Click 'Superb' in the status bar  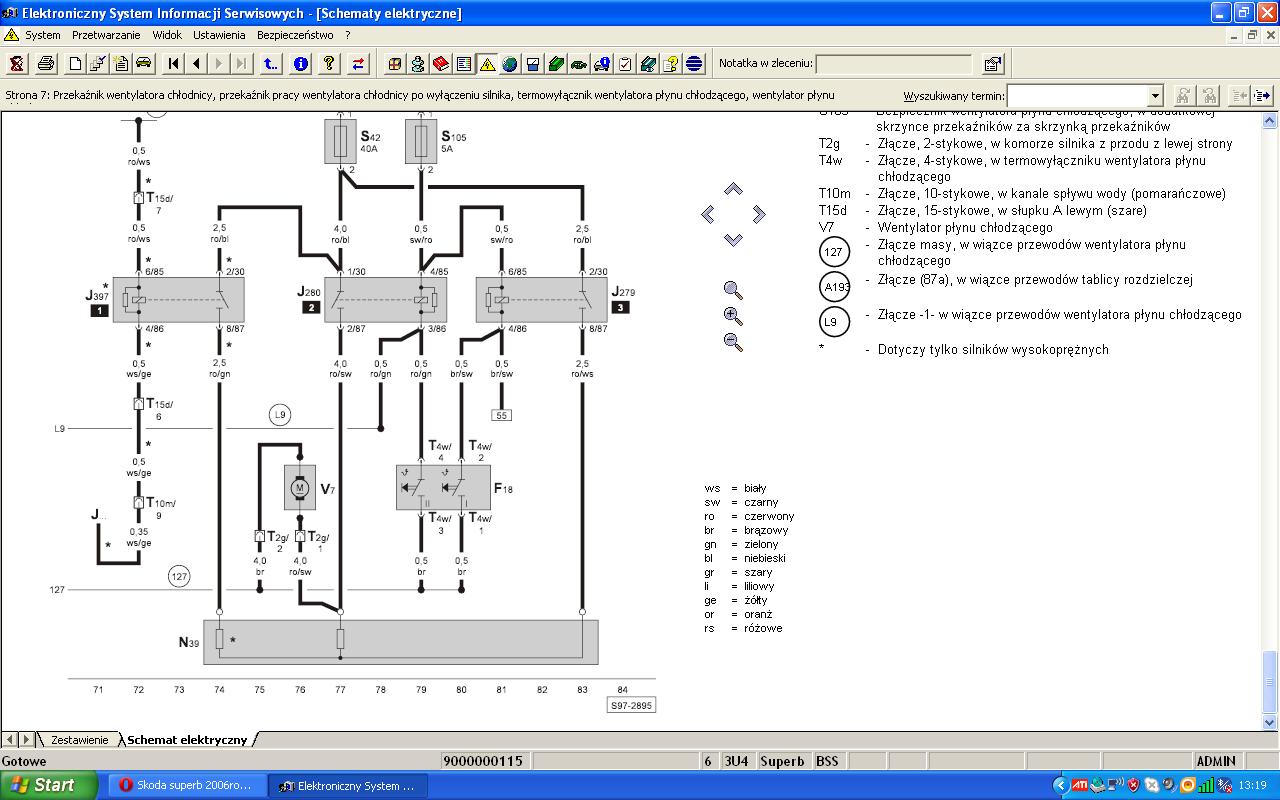782,761
